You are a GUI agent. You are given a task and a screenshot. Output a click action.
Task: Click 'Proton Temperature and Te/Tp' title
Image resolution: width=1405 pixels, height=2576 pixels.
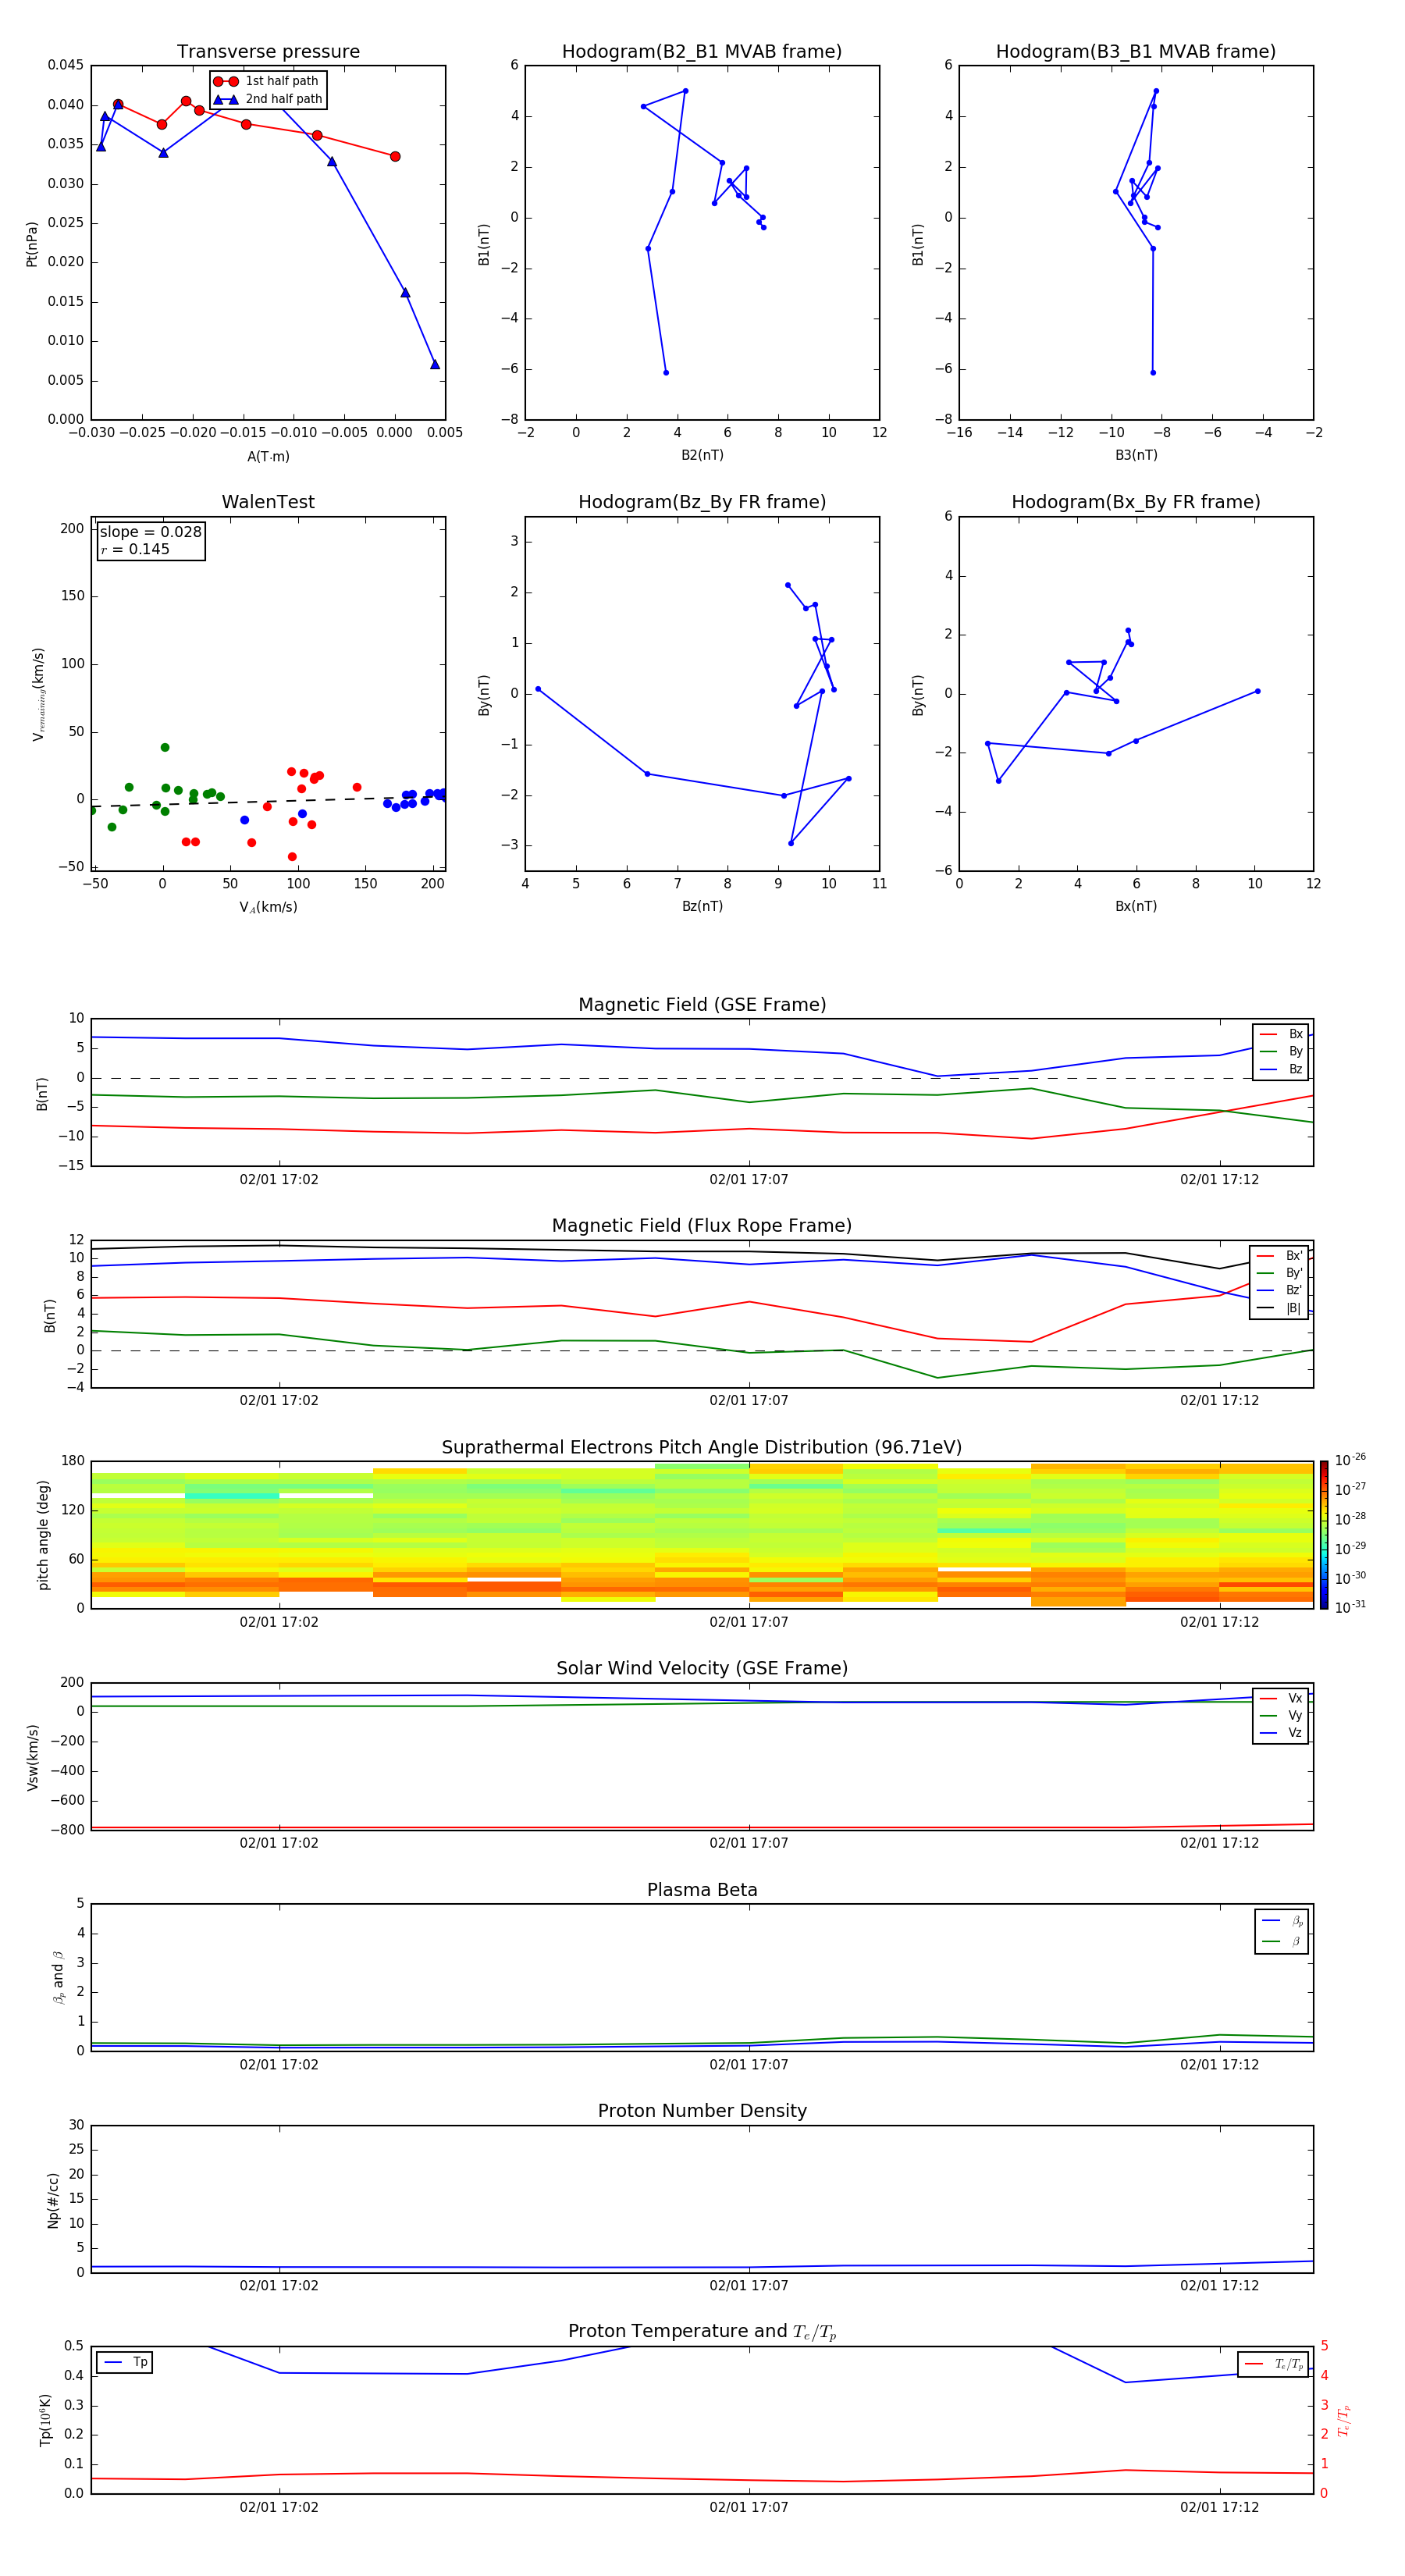(x=702, y=2332)
